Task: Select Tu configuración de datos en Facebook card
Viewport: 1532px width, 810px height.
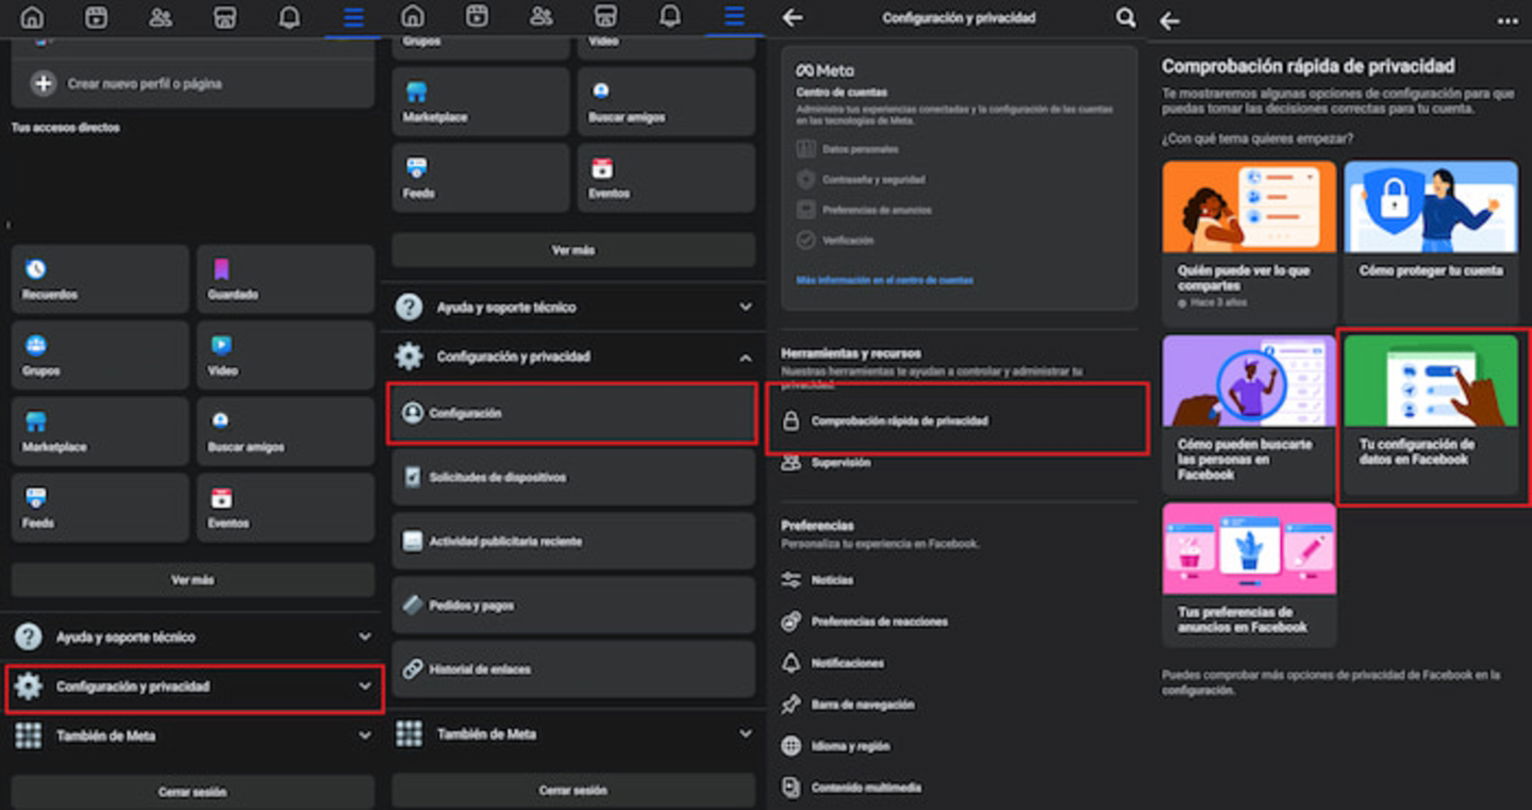Action: 1431,415
